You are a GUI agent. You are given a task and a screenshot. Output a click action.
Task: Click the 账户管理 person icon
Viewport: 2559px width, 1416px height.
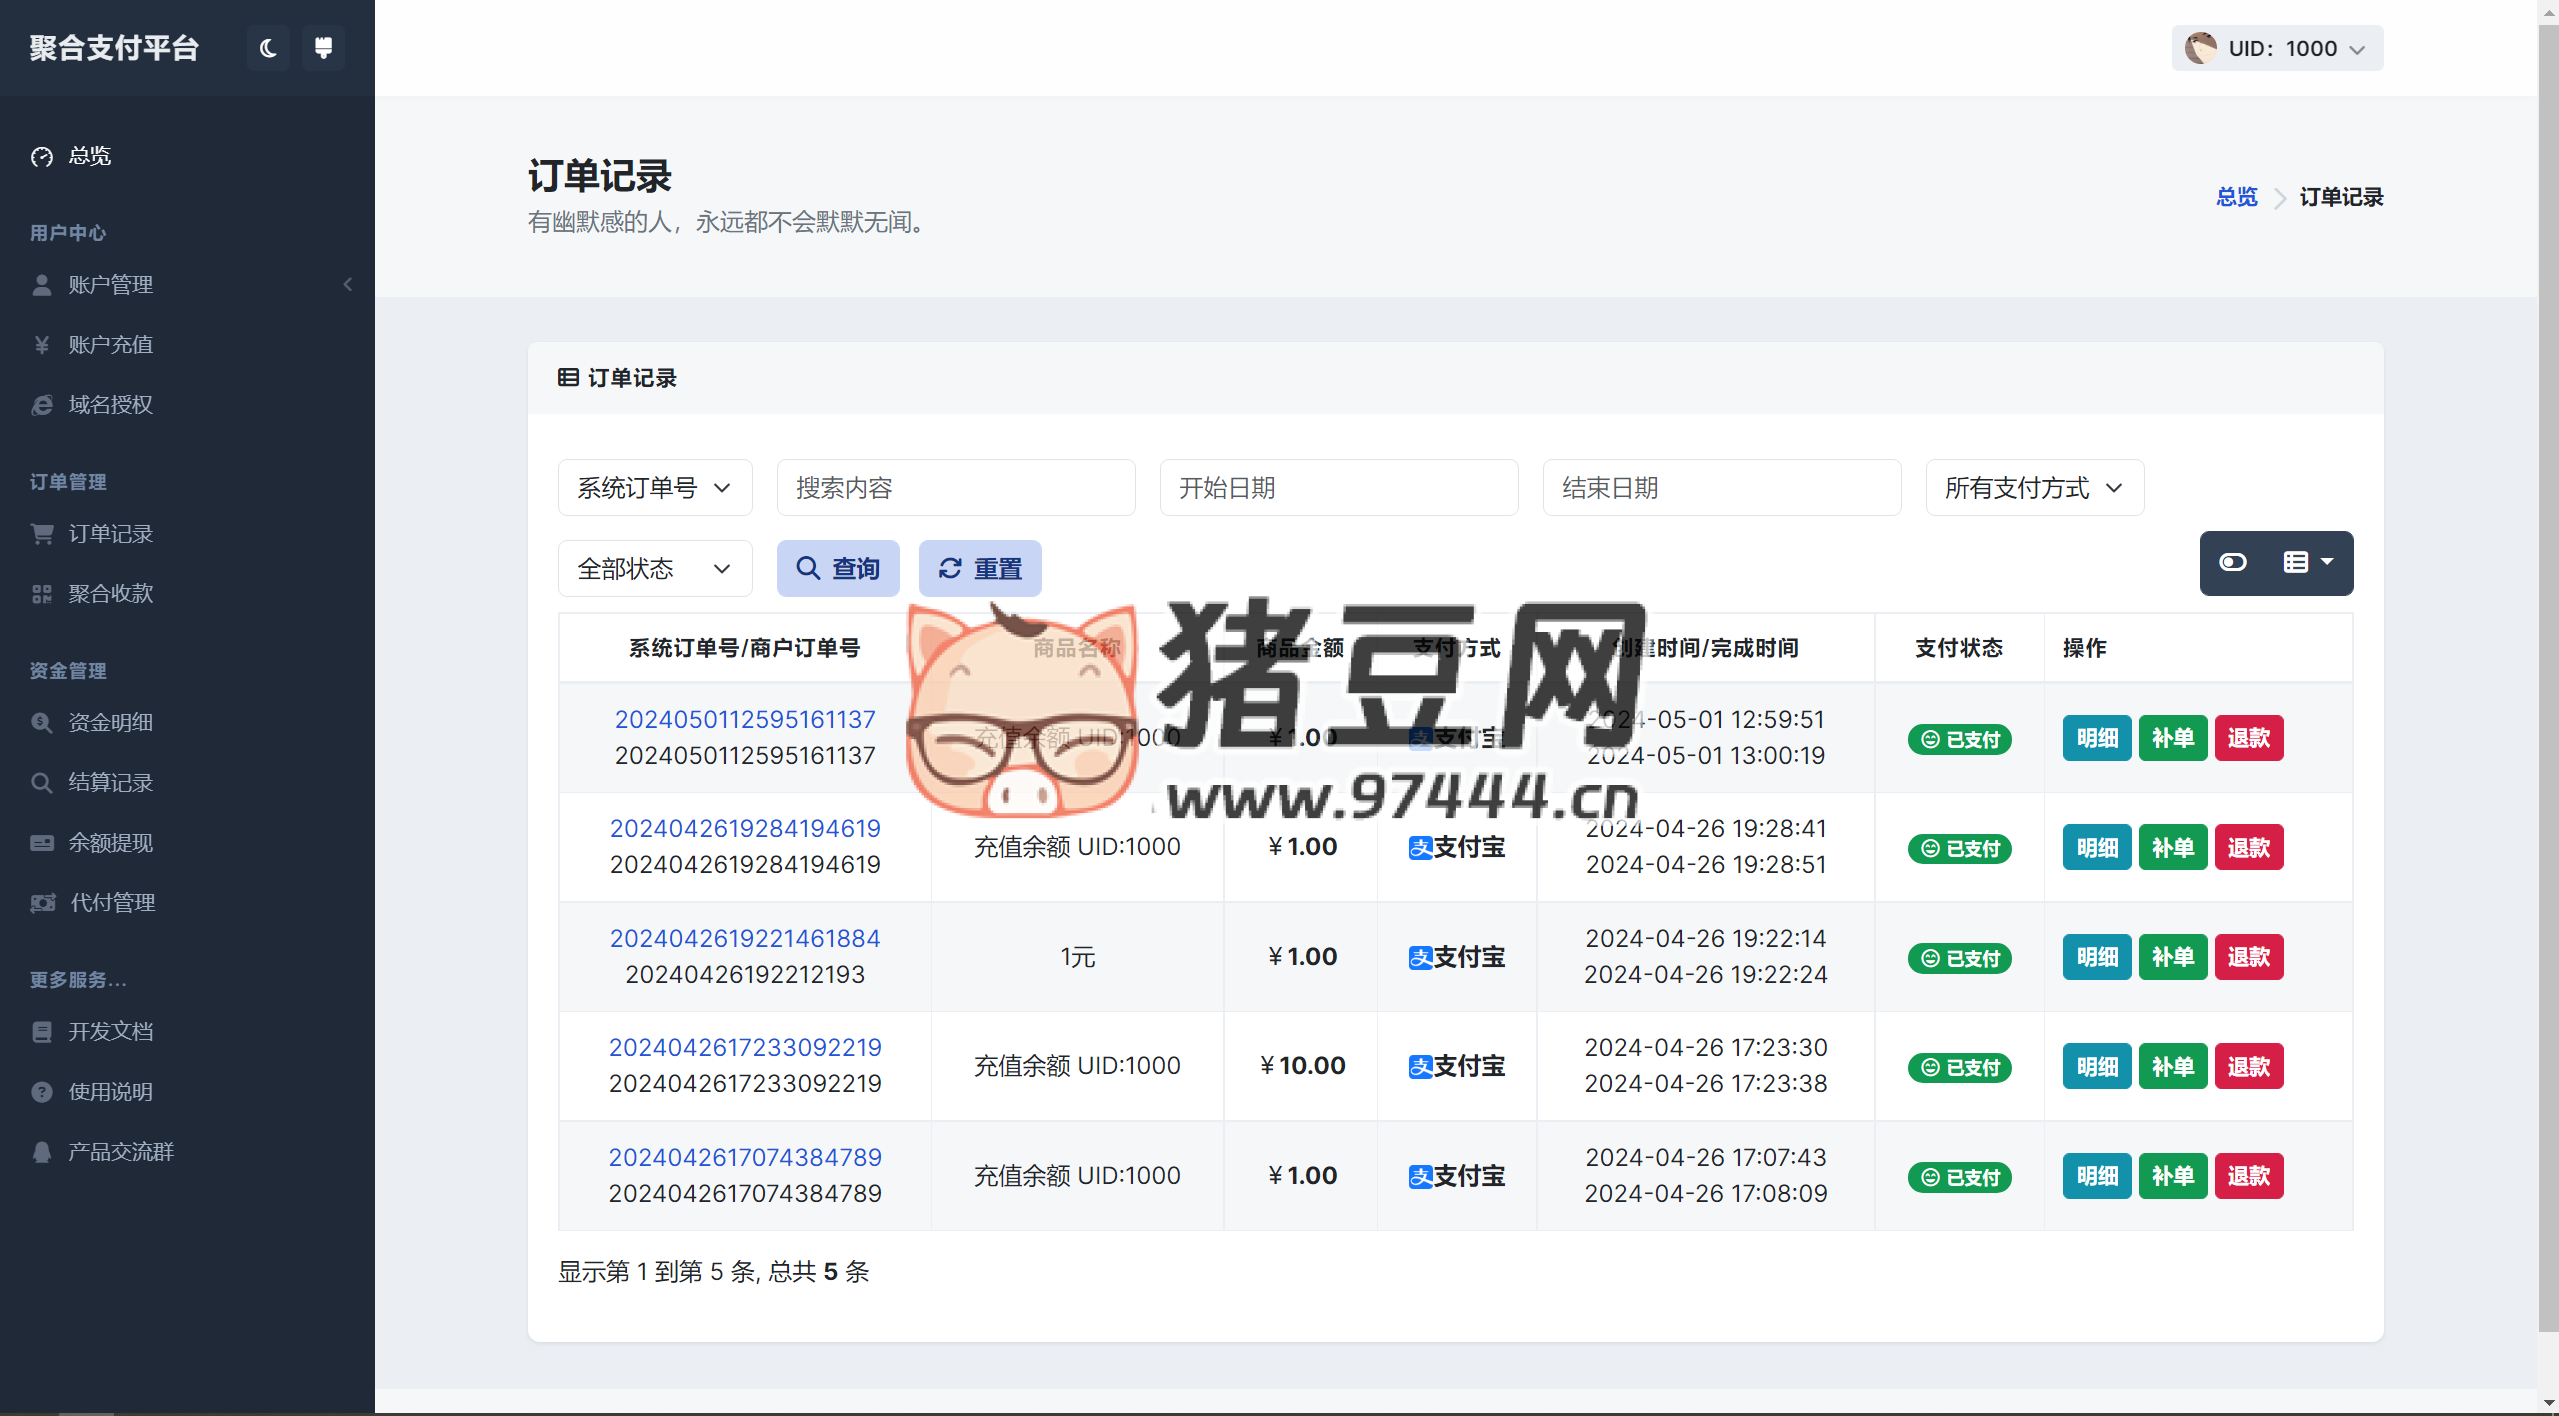[42, 285]
